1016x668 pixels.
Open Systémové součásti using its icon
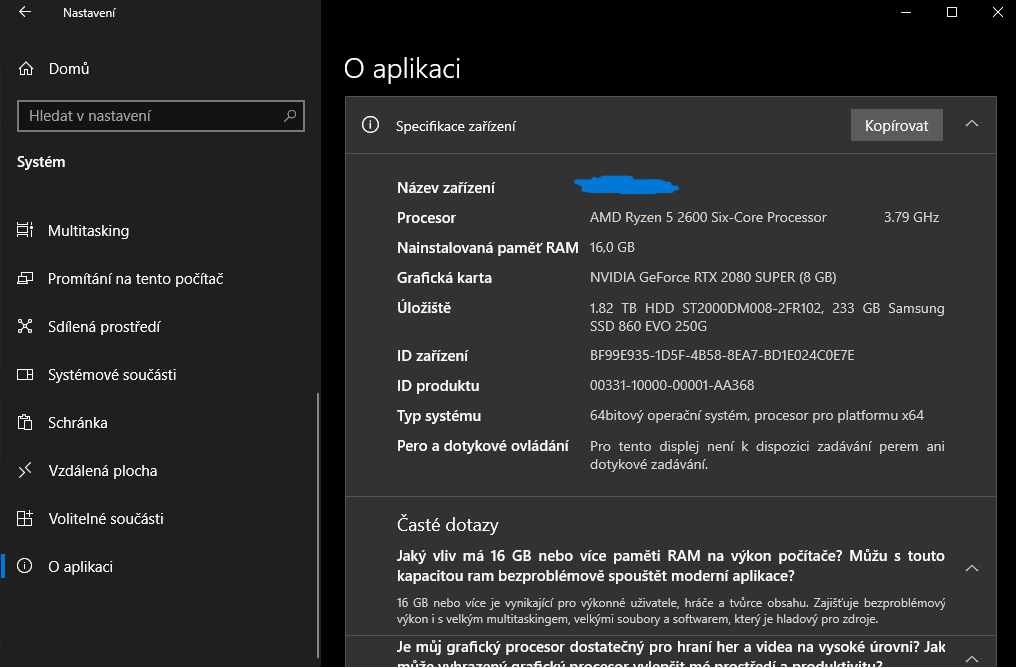coord(25,374)
